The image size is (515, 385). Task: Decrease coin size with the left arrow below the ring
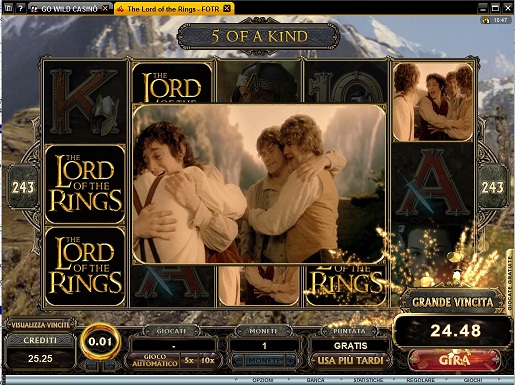point(92,365)
